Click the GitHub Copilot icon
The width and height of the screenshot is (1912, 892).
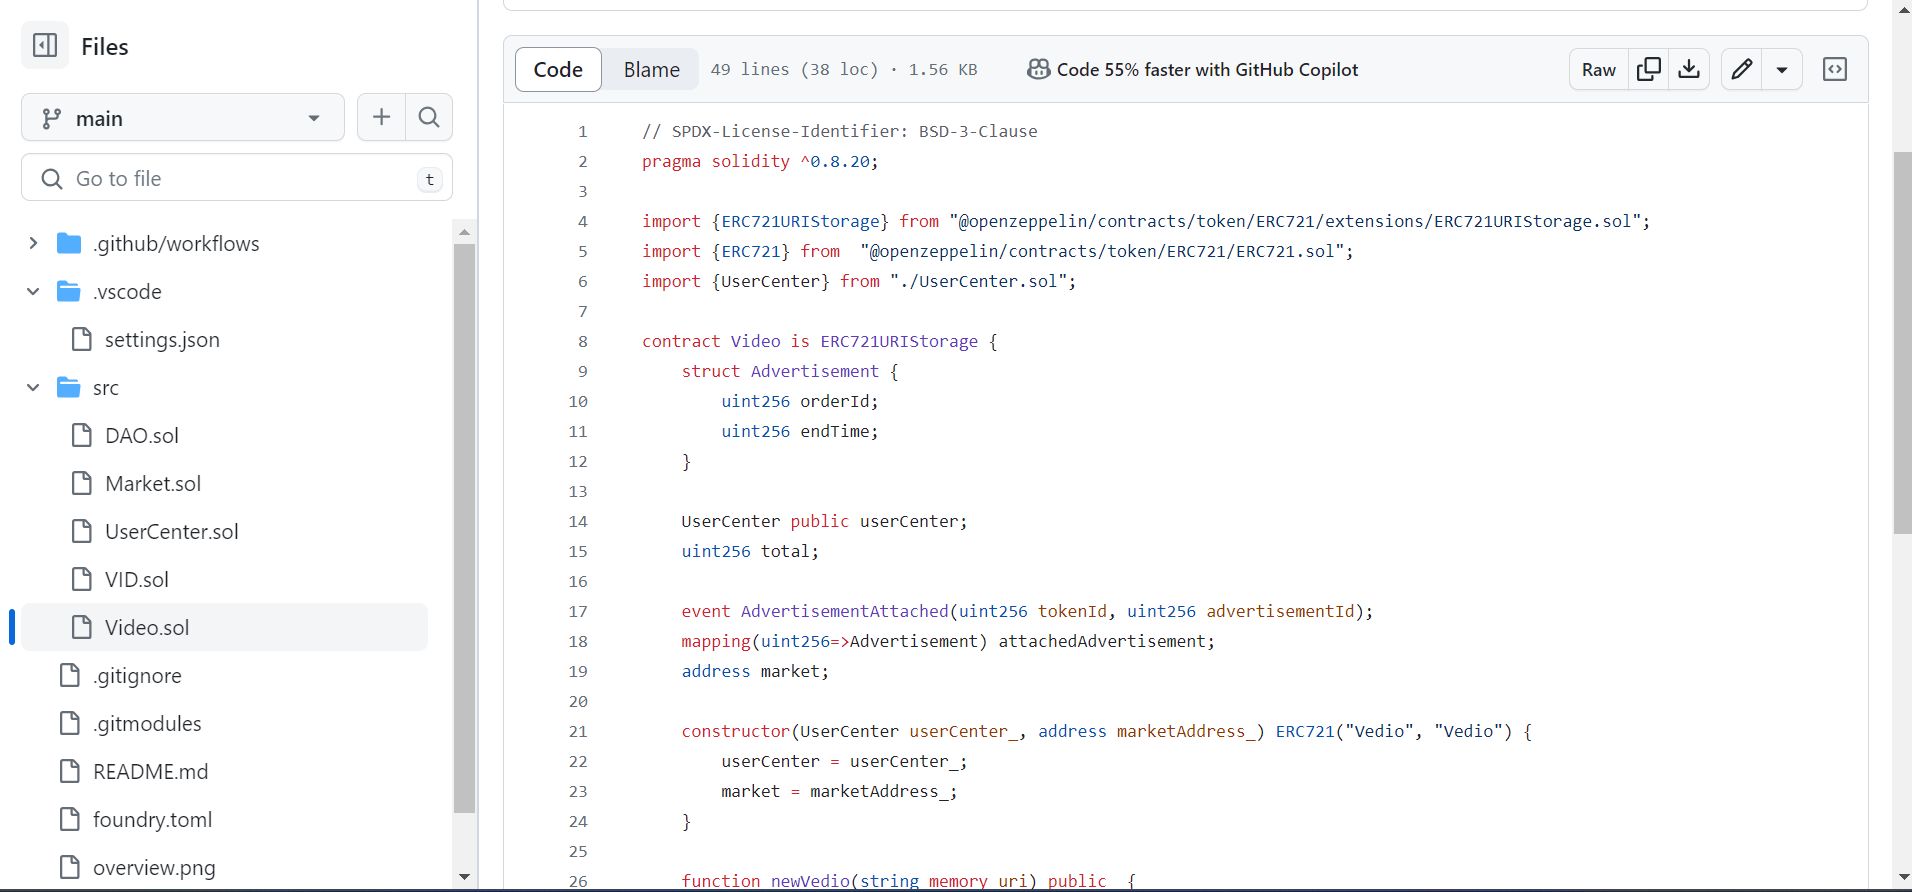pyautogui.click(x=1039, y=69)
